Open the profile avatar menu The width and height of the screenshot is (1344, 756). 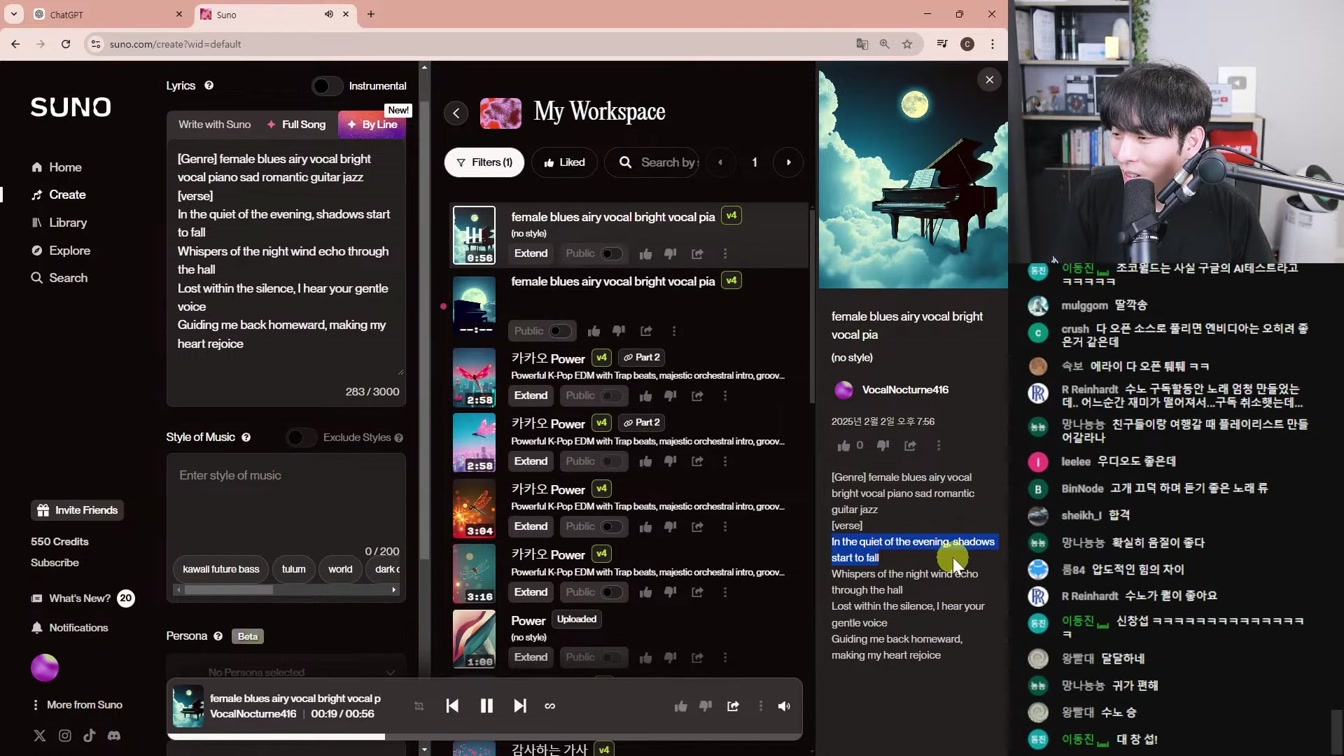click(45, 667)
